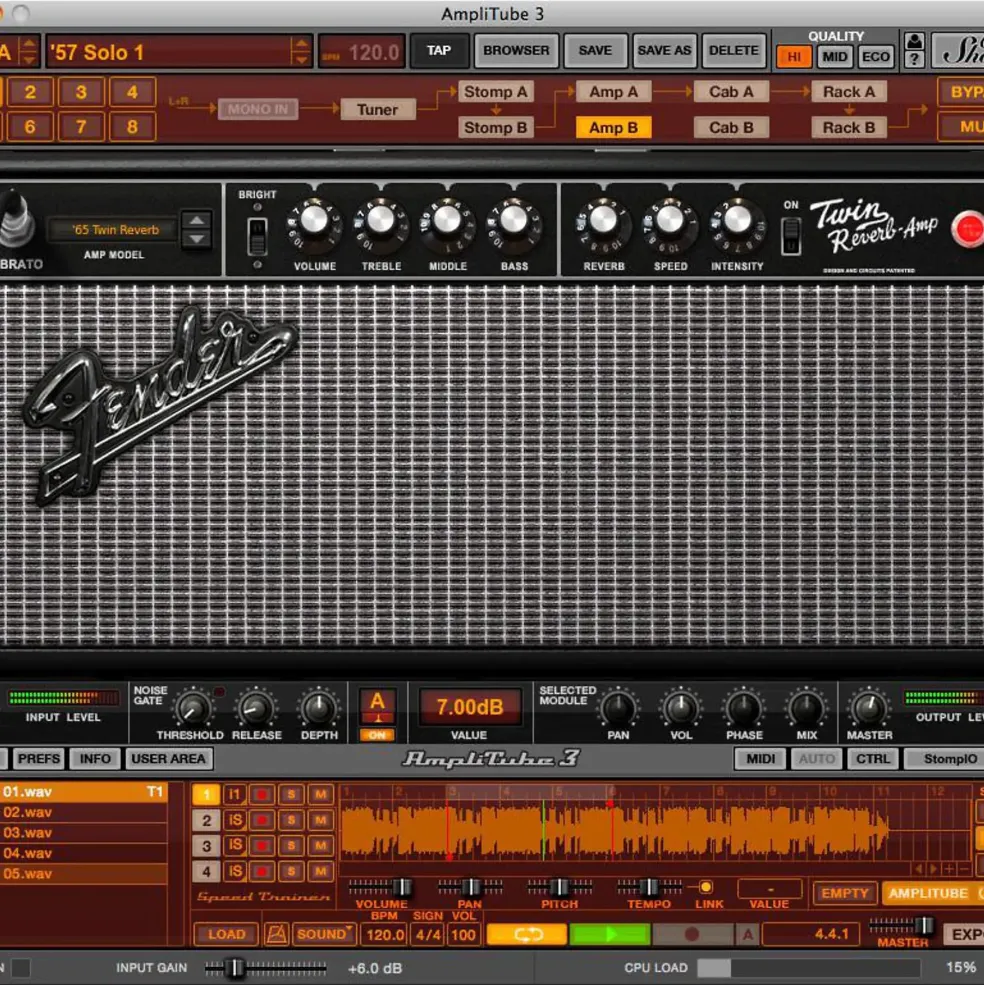Open the '65 Twin Reverb amp model list
This screenshot has width=984, height=985.
pyautogui.click(x=115, y=230)
